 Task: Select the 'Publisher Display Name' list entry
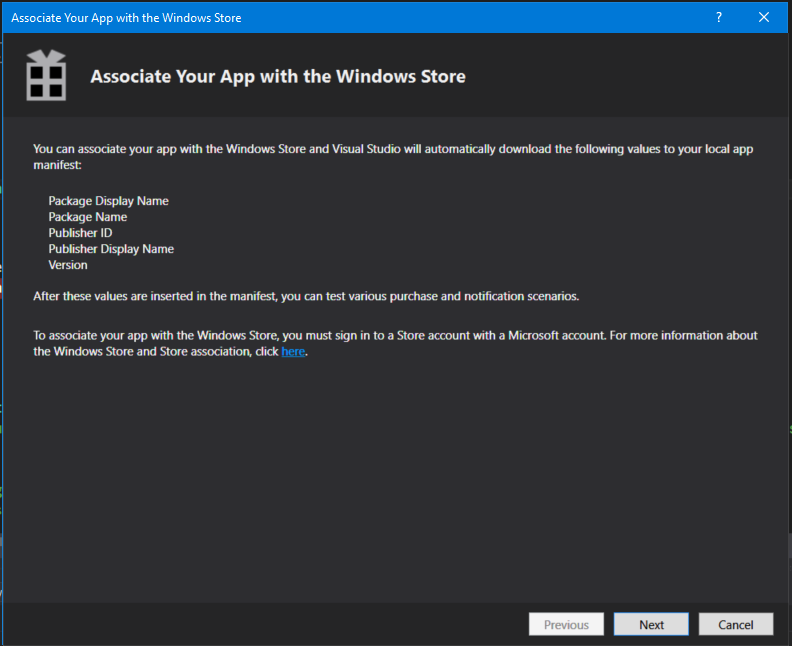[111, 249]
